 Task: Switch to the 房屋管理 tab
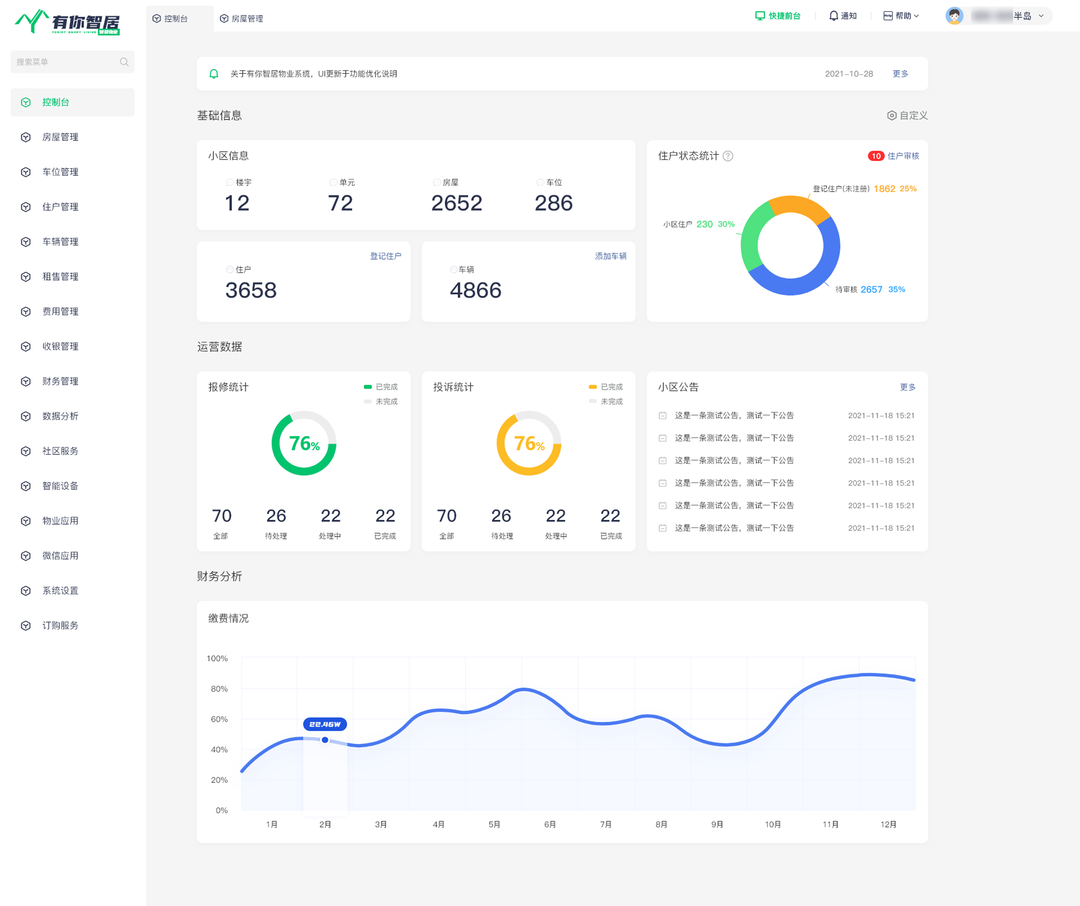point(241,19)
